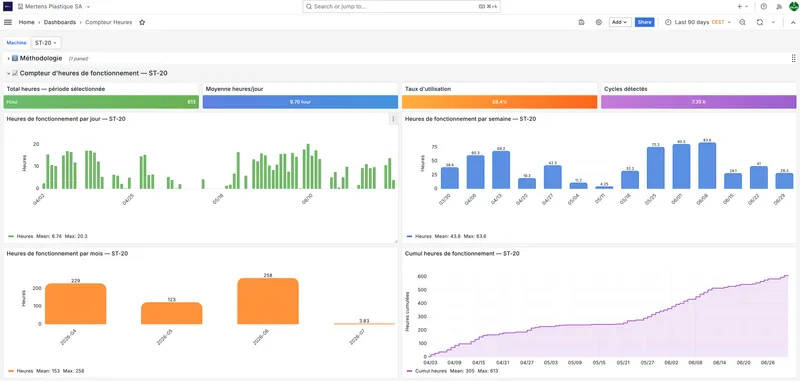The height and width of the screenshot is (381, 800).
Task: Click in the Search or jump to field
Action: click(x=401, y=7)
